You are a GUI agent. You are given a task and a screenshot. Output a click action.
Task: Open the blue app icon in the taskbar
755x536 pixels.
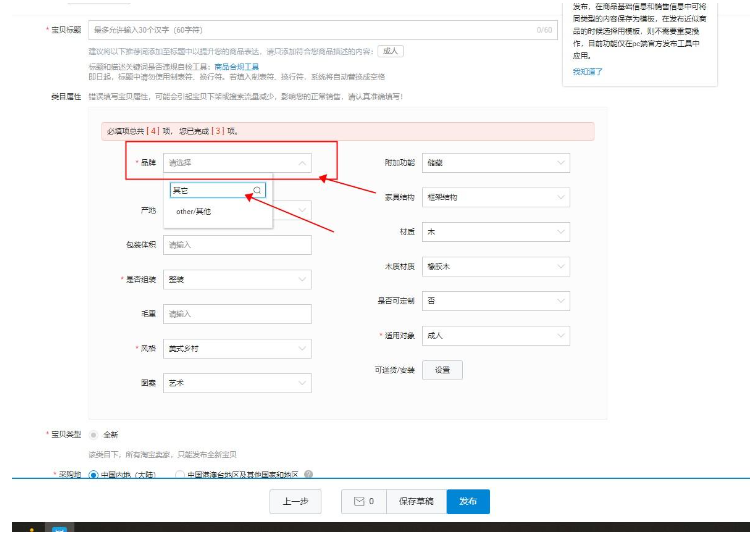point(59,530)
